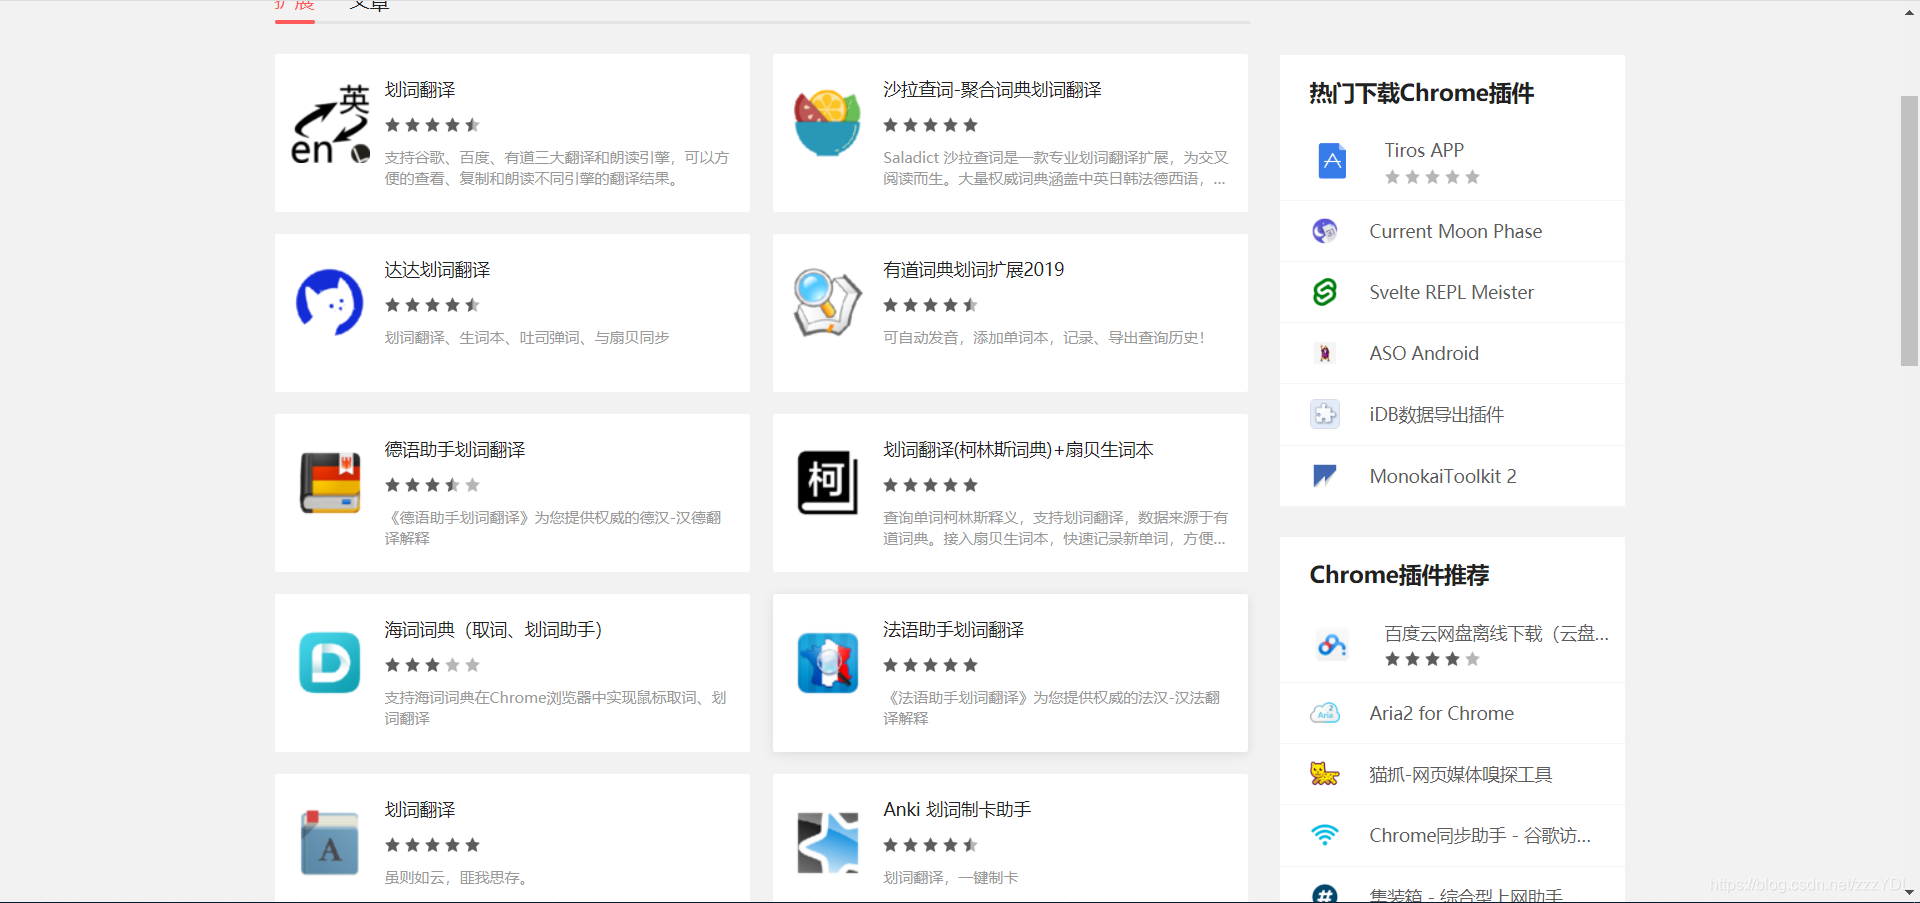
Task: Open the 海词词典 teal D icon
Action: [330, 662]
